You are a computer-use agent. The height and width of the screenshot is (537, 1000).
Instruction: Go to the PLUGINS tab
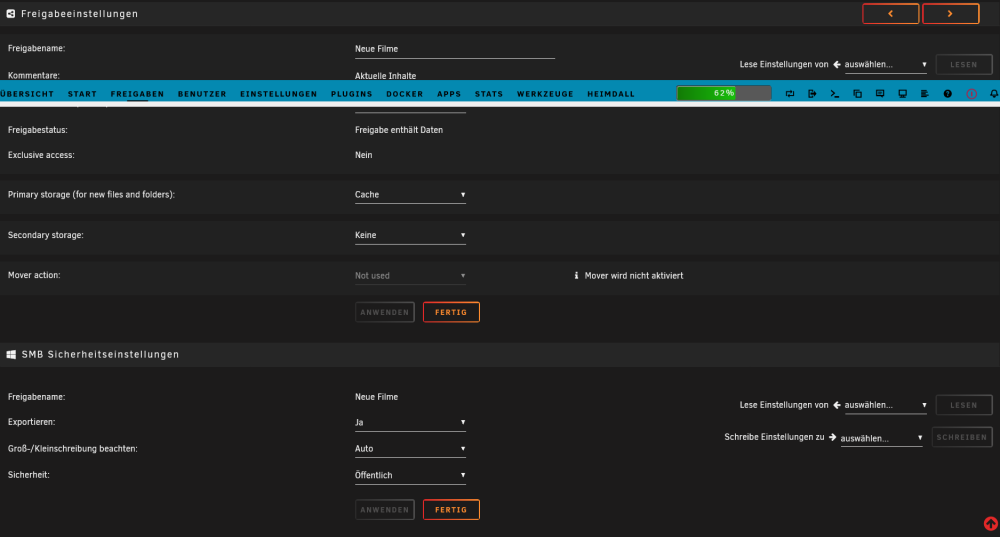[351, 94]
